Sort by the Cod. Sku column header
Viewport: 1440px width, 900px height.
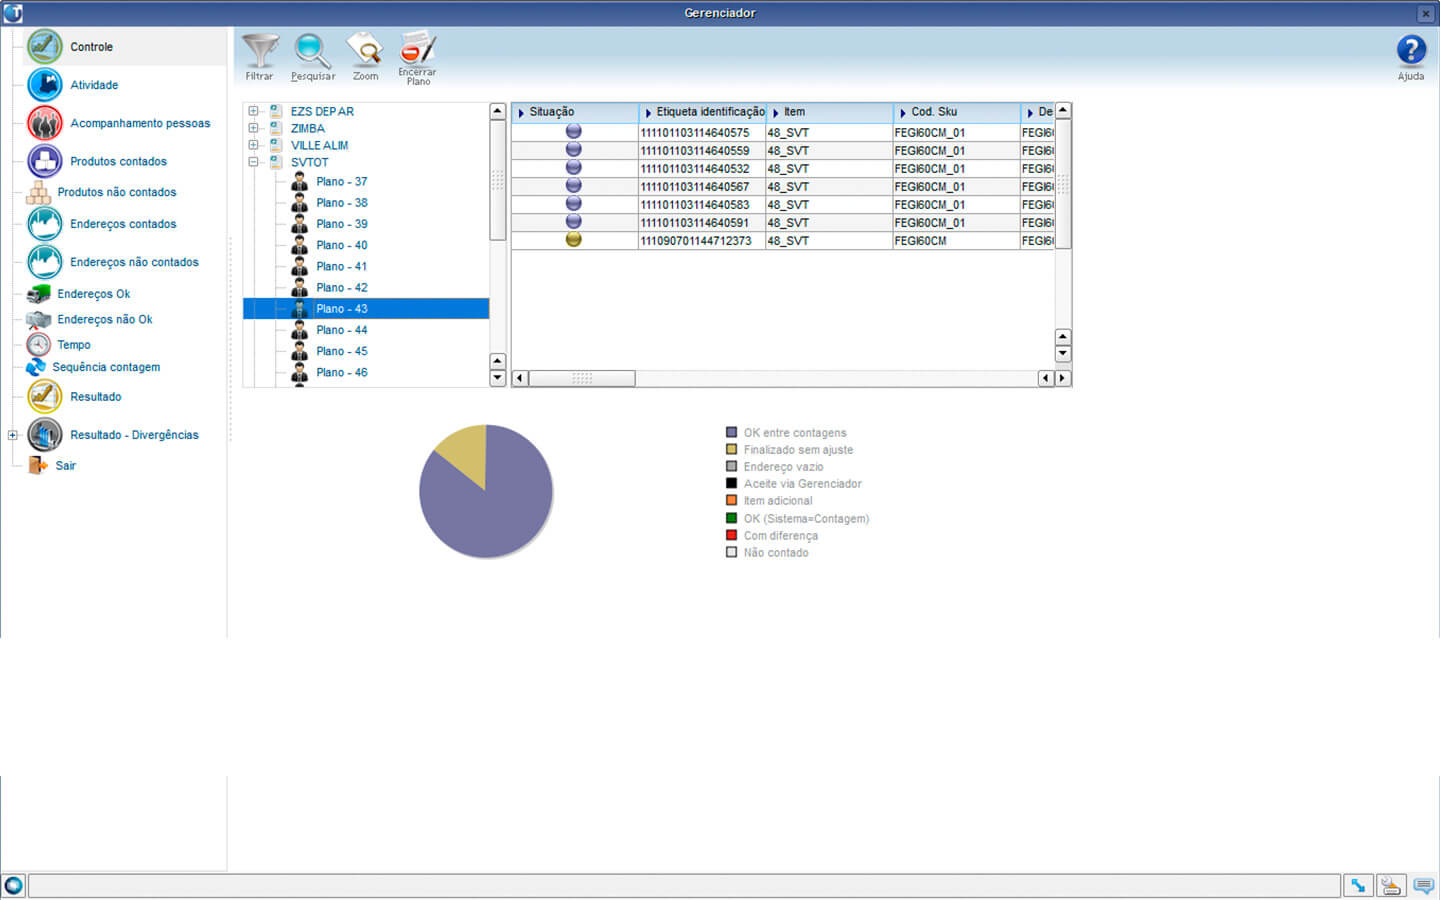(x=956, y=112)
